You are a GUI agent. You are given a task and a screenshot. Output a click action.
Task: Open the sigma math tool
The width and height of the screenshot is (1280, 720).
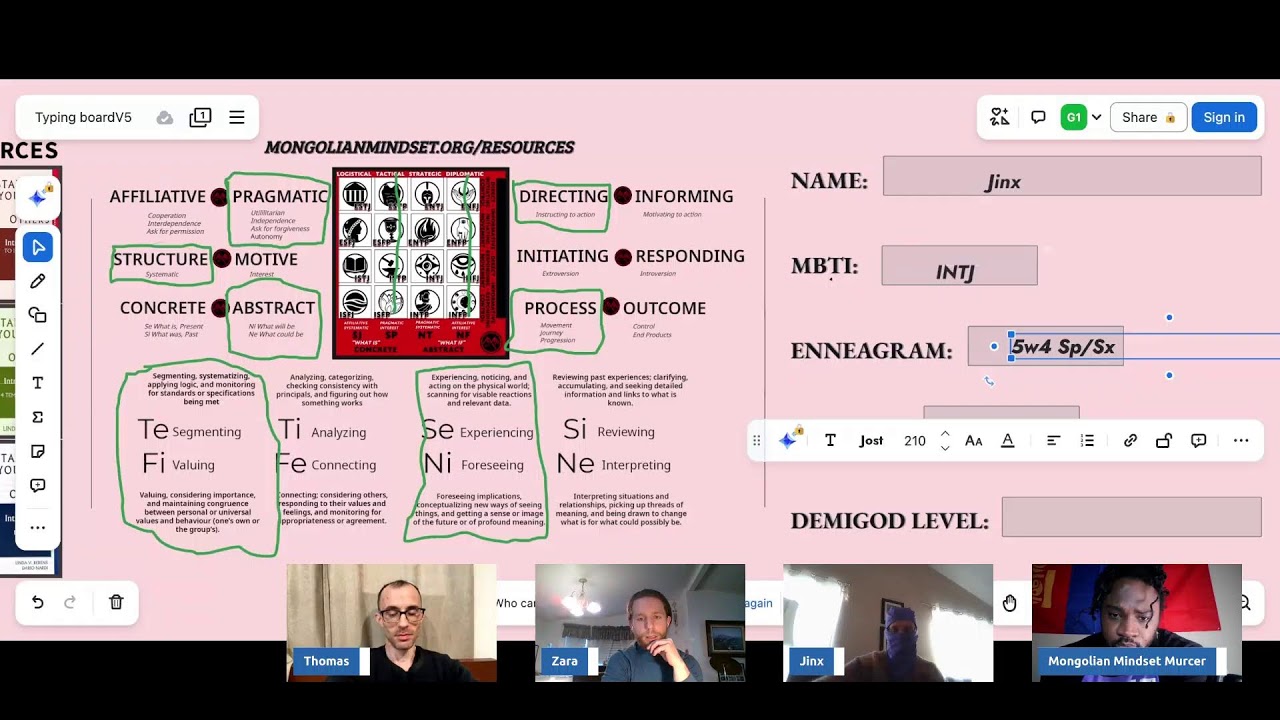pyautogui.click(x=38, y=417)
